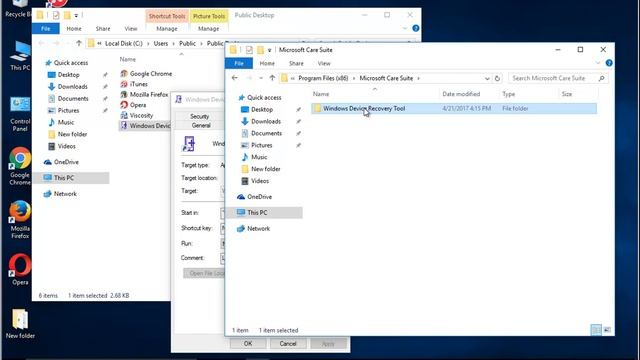Open Opera desktop shortcut

pyautogui.click(x=20, y=269)
